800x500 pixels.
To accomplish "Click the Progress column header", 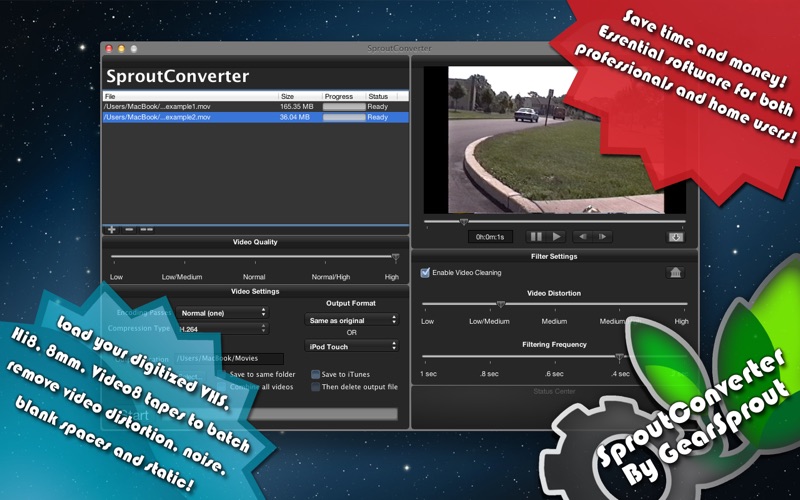I will point(344,96).
